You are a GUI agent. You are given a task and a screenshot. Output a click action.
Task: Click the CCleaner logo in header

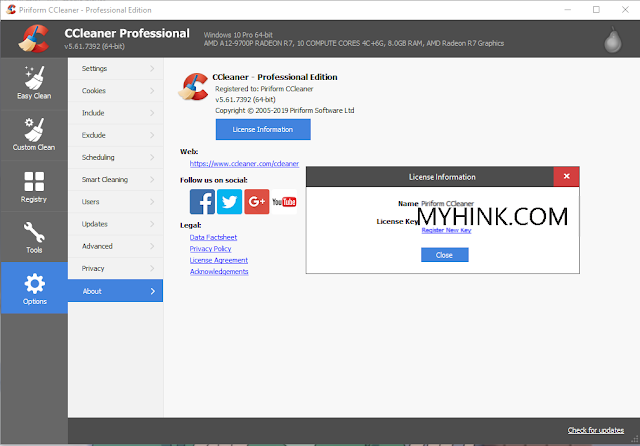point(34,39)
